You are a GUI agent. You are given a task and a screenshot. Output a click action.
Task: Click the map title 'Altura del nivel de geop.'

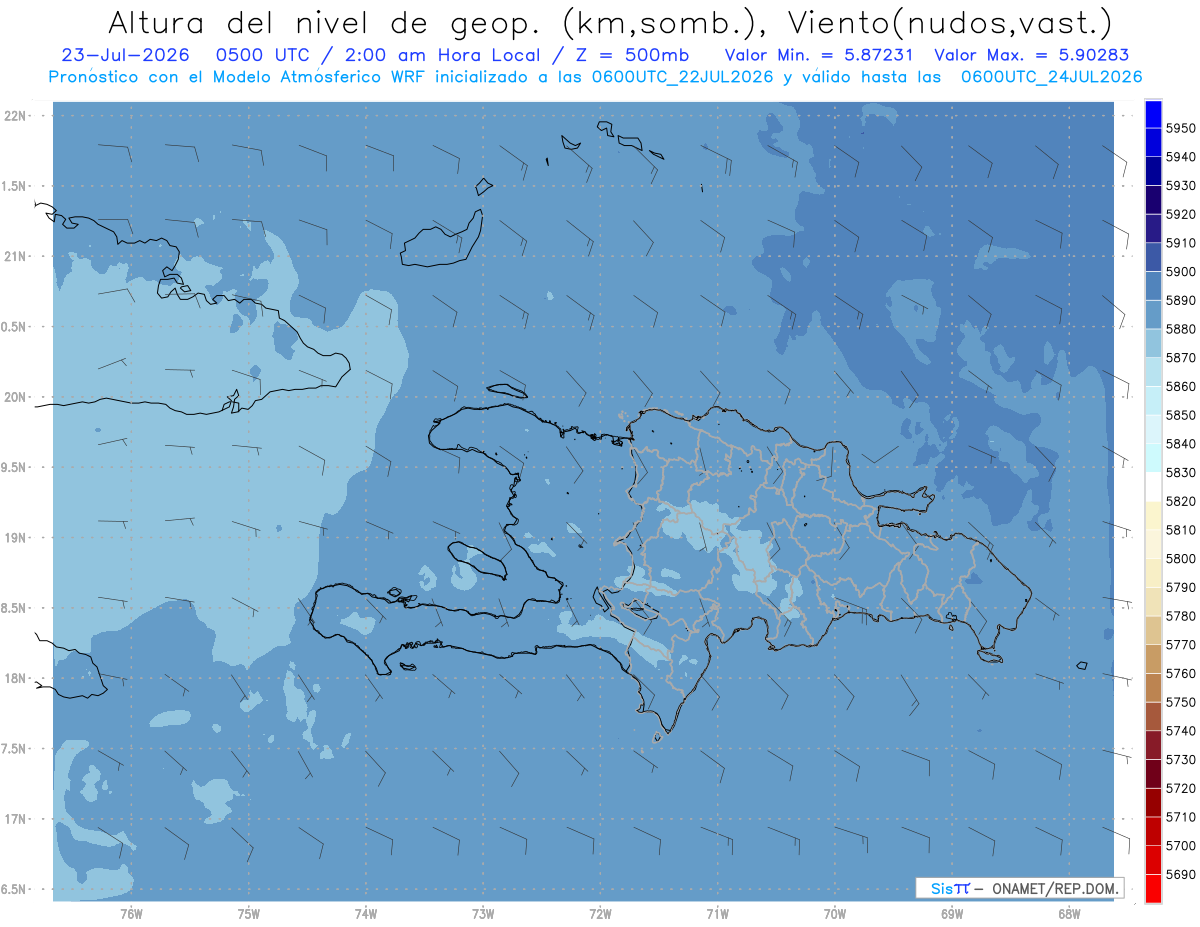coord(323,23)
